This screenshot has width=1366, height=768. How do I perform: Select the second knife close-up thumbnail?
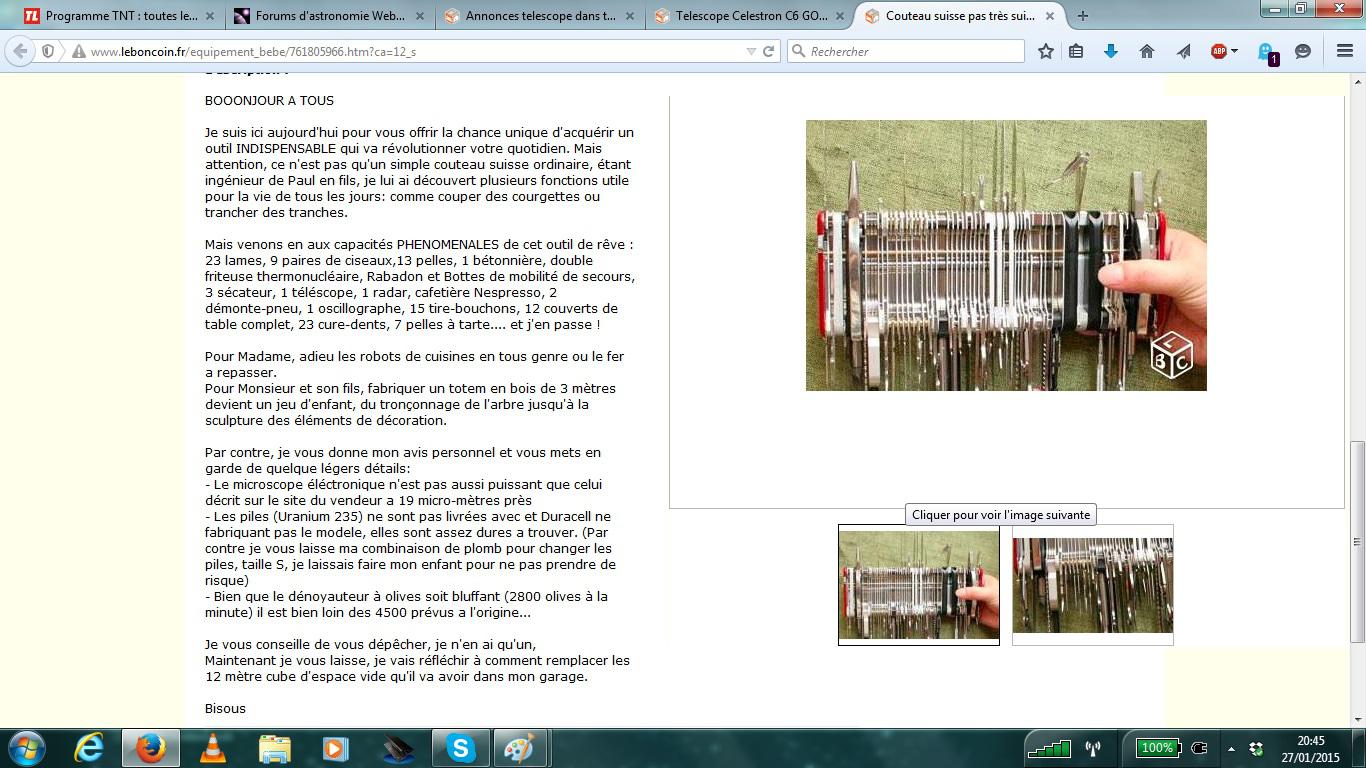tap(1093, 585)
